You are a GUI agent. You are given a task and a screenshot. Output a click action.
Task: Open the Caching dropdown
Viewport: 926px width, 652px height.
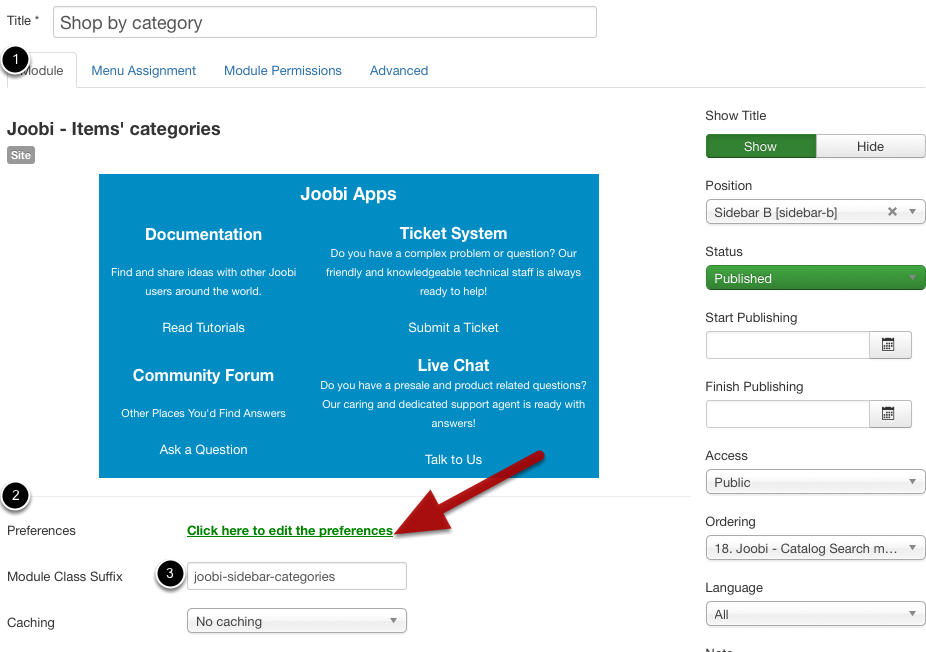coord(296,621)
